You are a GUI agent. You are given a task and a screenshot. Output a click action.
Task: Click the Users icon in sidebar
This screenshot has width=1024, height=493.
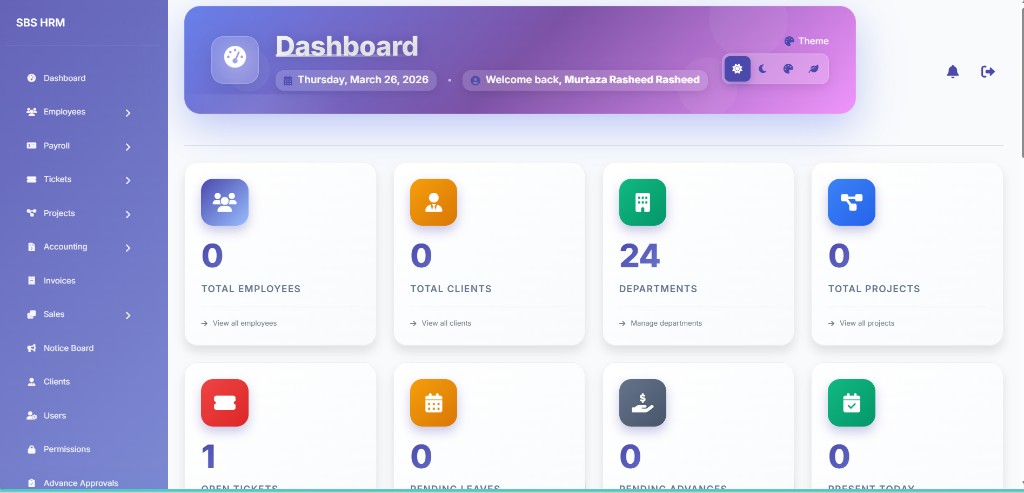(31, 415)
